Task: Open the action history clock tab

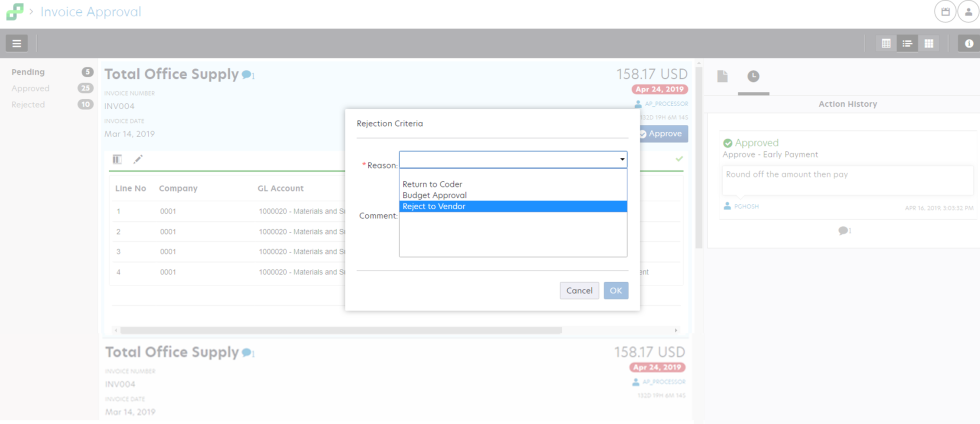Action: [753, 76]
